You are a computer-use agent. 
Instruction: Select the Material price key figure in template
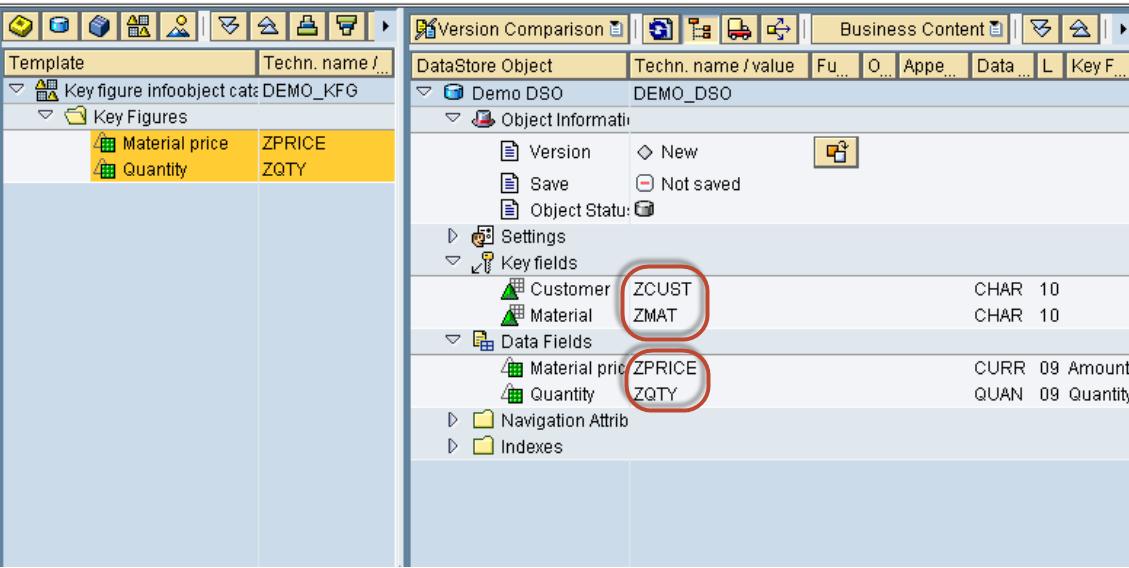165,144
